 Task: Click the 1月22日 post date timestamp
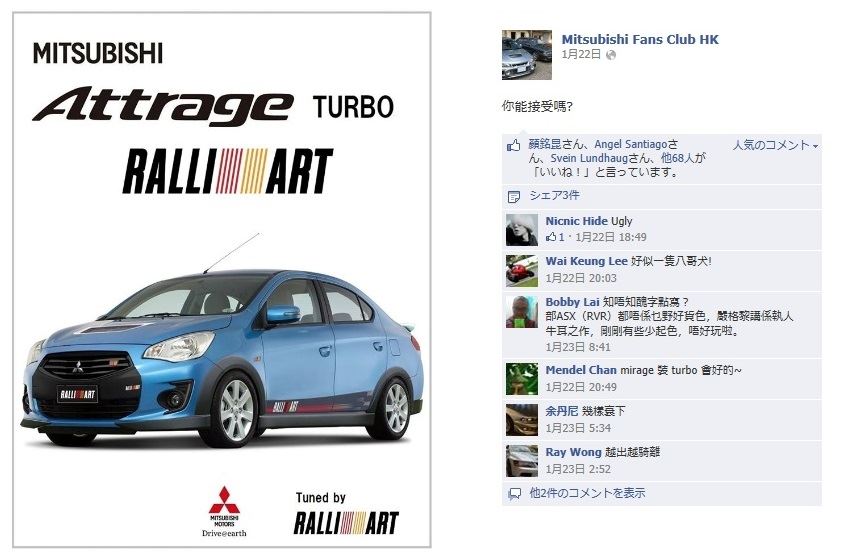point(581,54)
